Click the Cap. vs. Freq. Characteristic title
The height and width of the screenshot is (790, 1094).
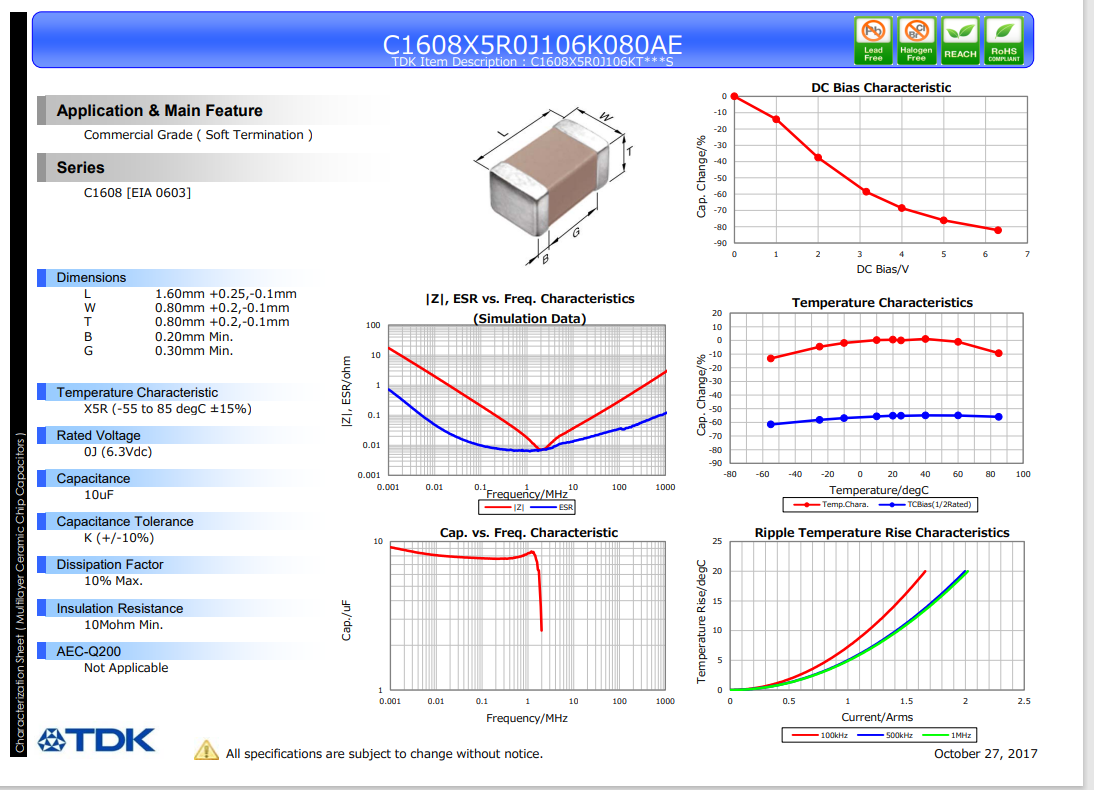click(529, 532)
